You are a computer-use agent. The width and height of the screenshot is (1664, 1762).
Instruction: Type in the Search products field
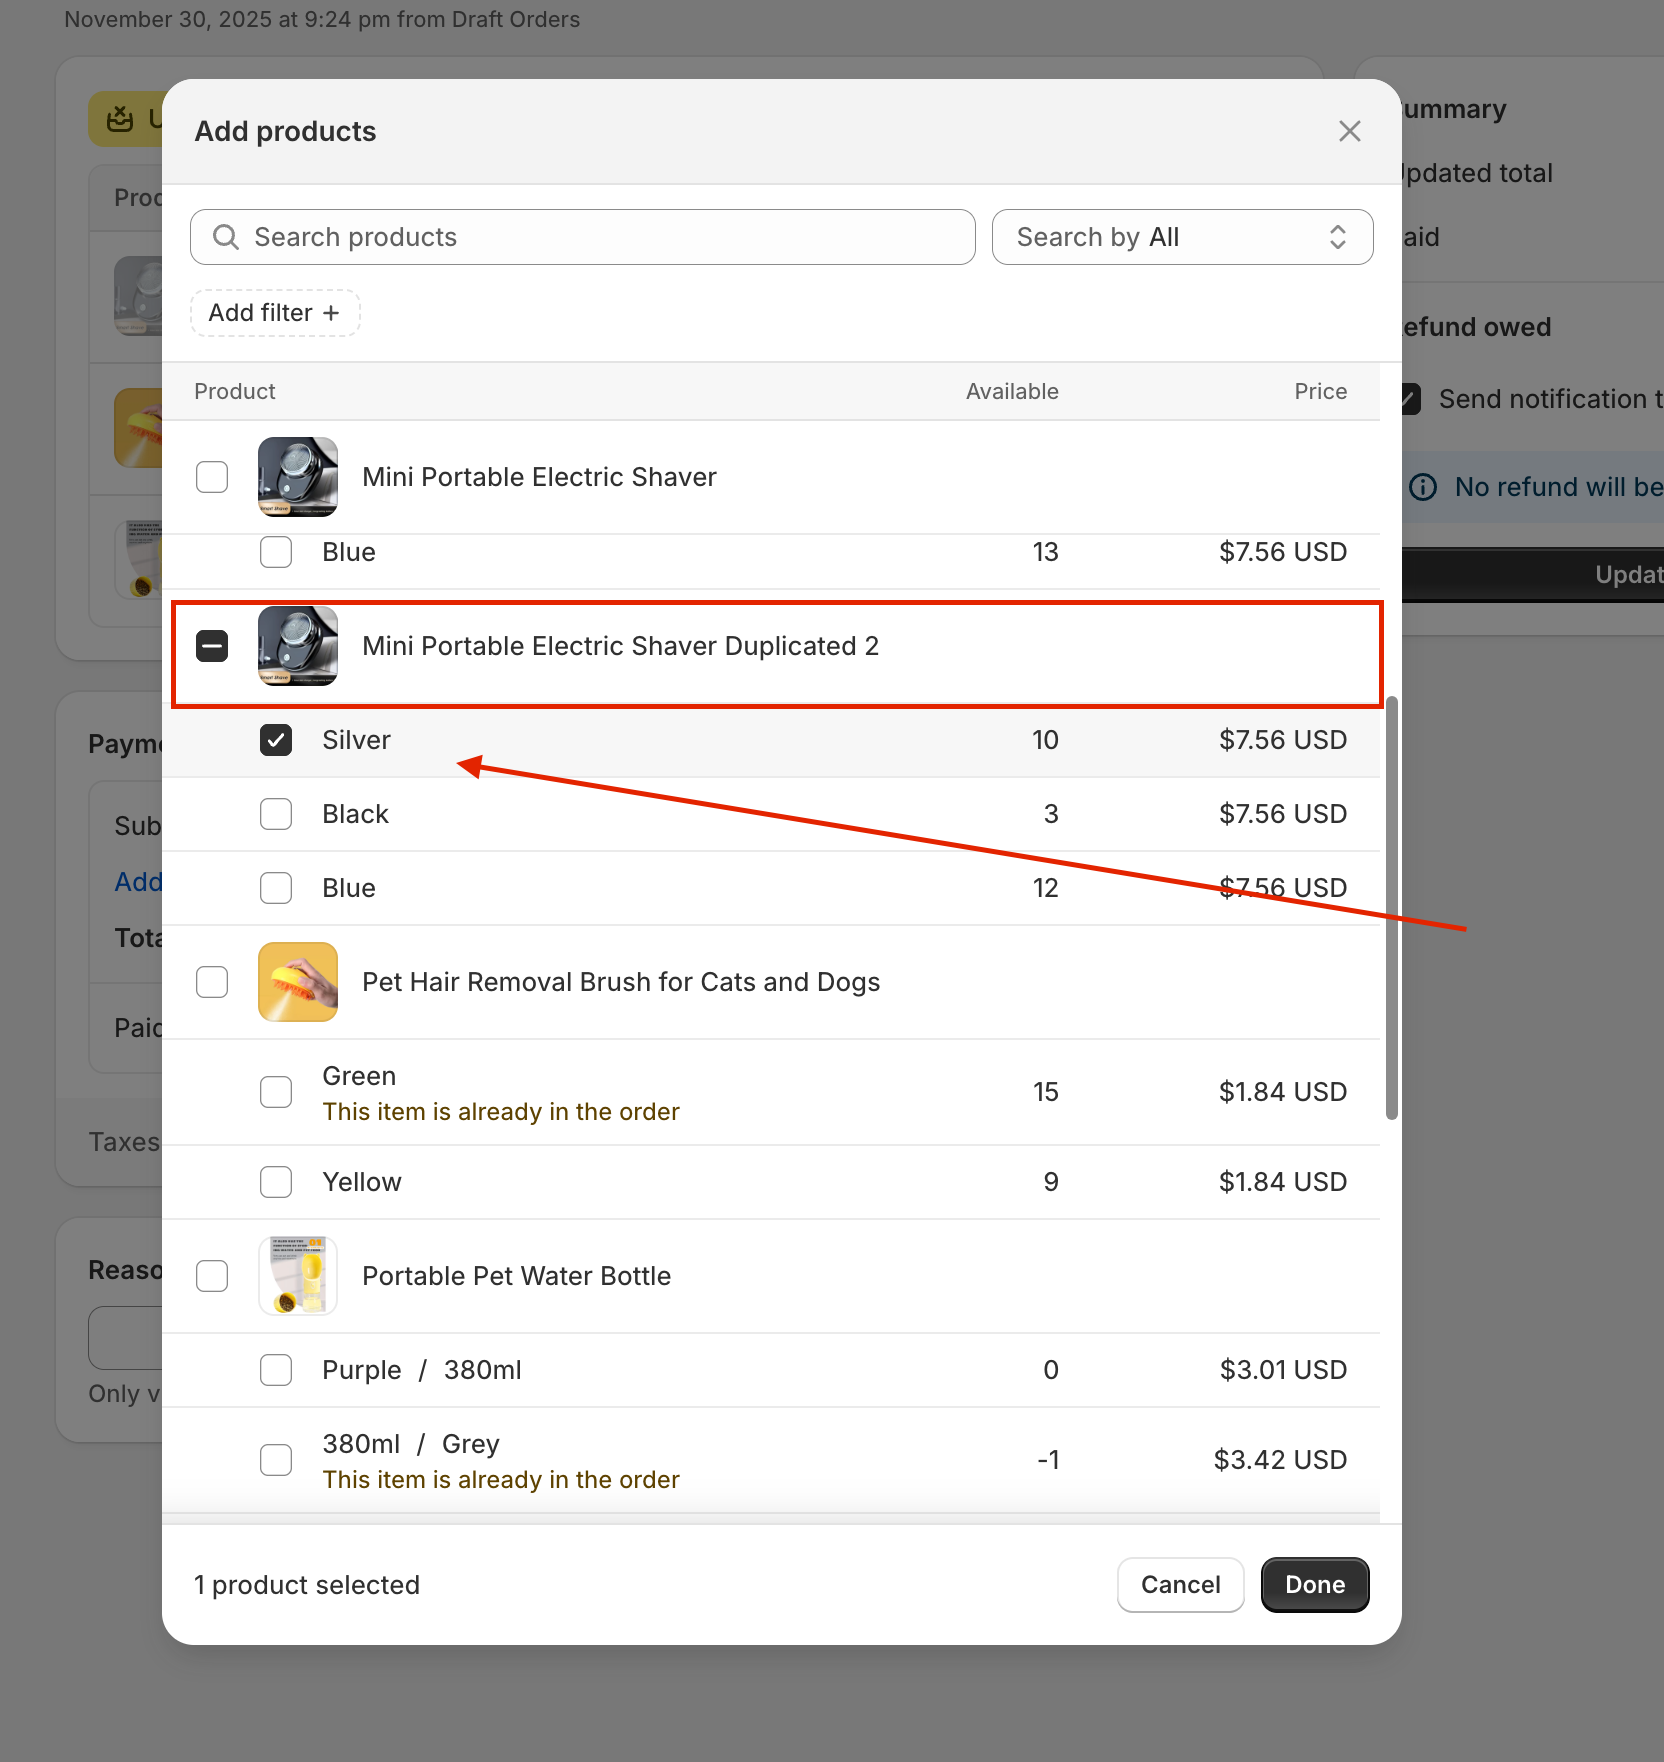(600, 237)
